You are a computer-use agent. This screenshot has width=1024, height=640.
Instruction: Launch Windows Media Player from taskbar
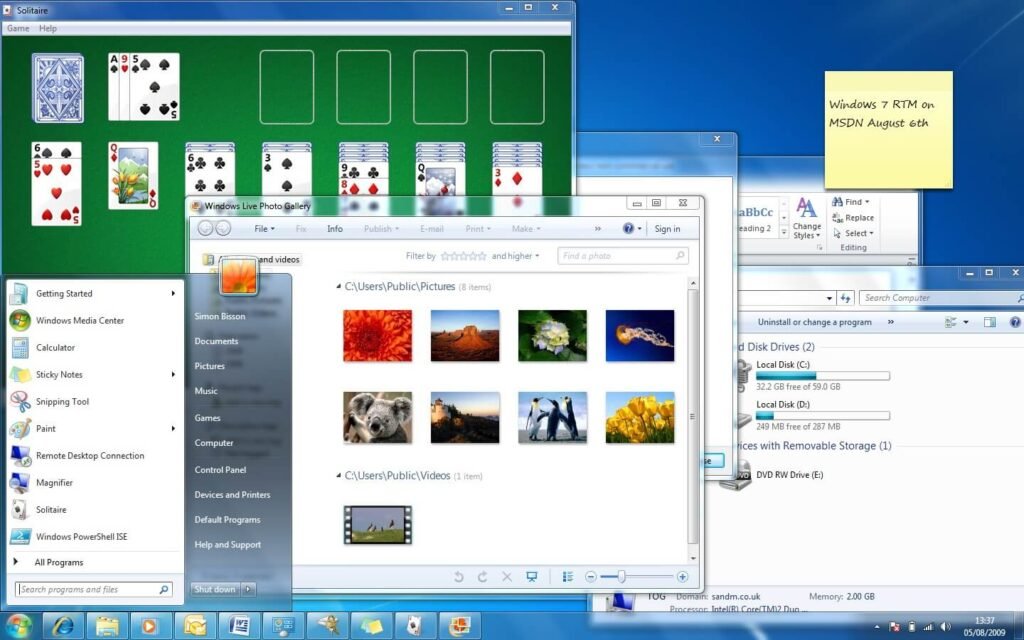[x=151, y=626]
